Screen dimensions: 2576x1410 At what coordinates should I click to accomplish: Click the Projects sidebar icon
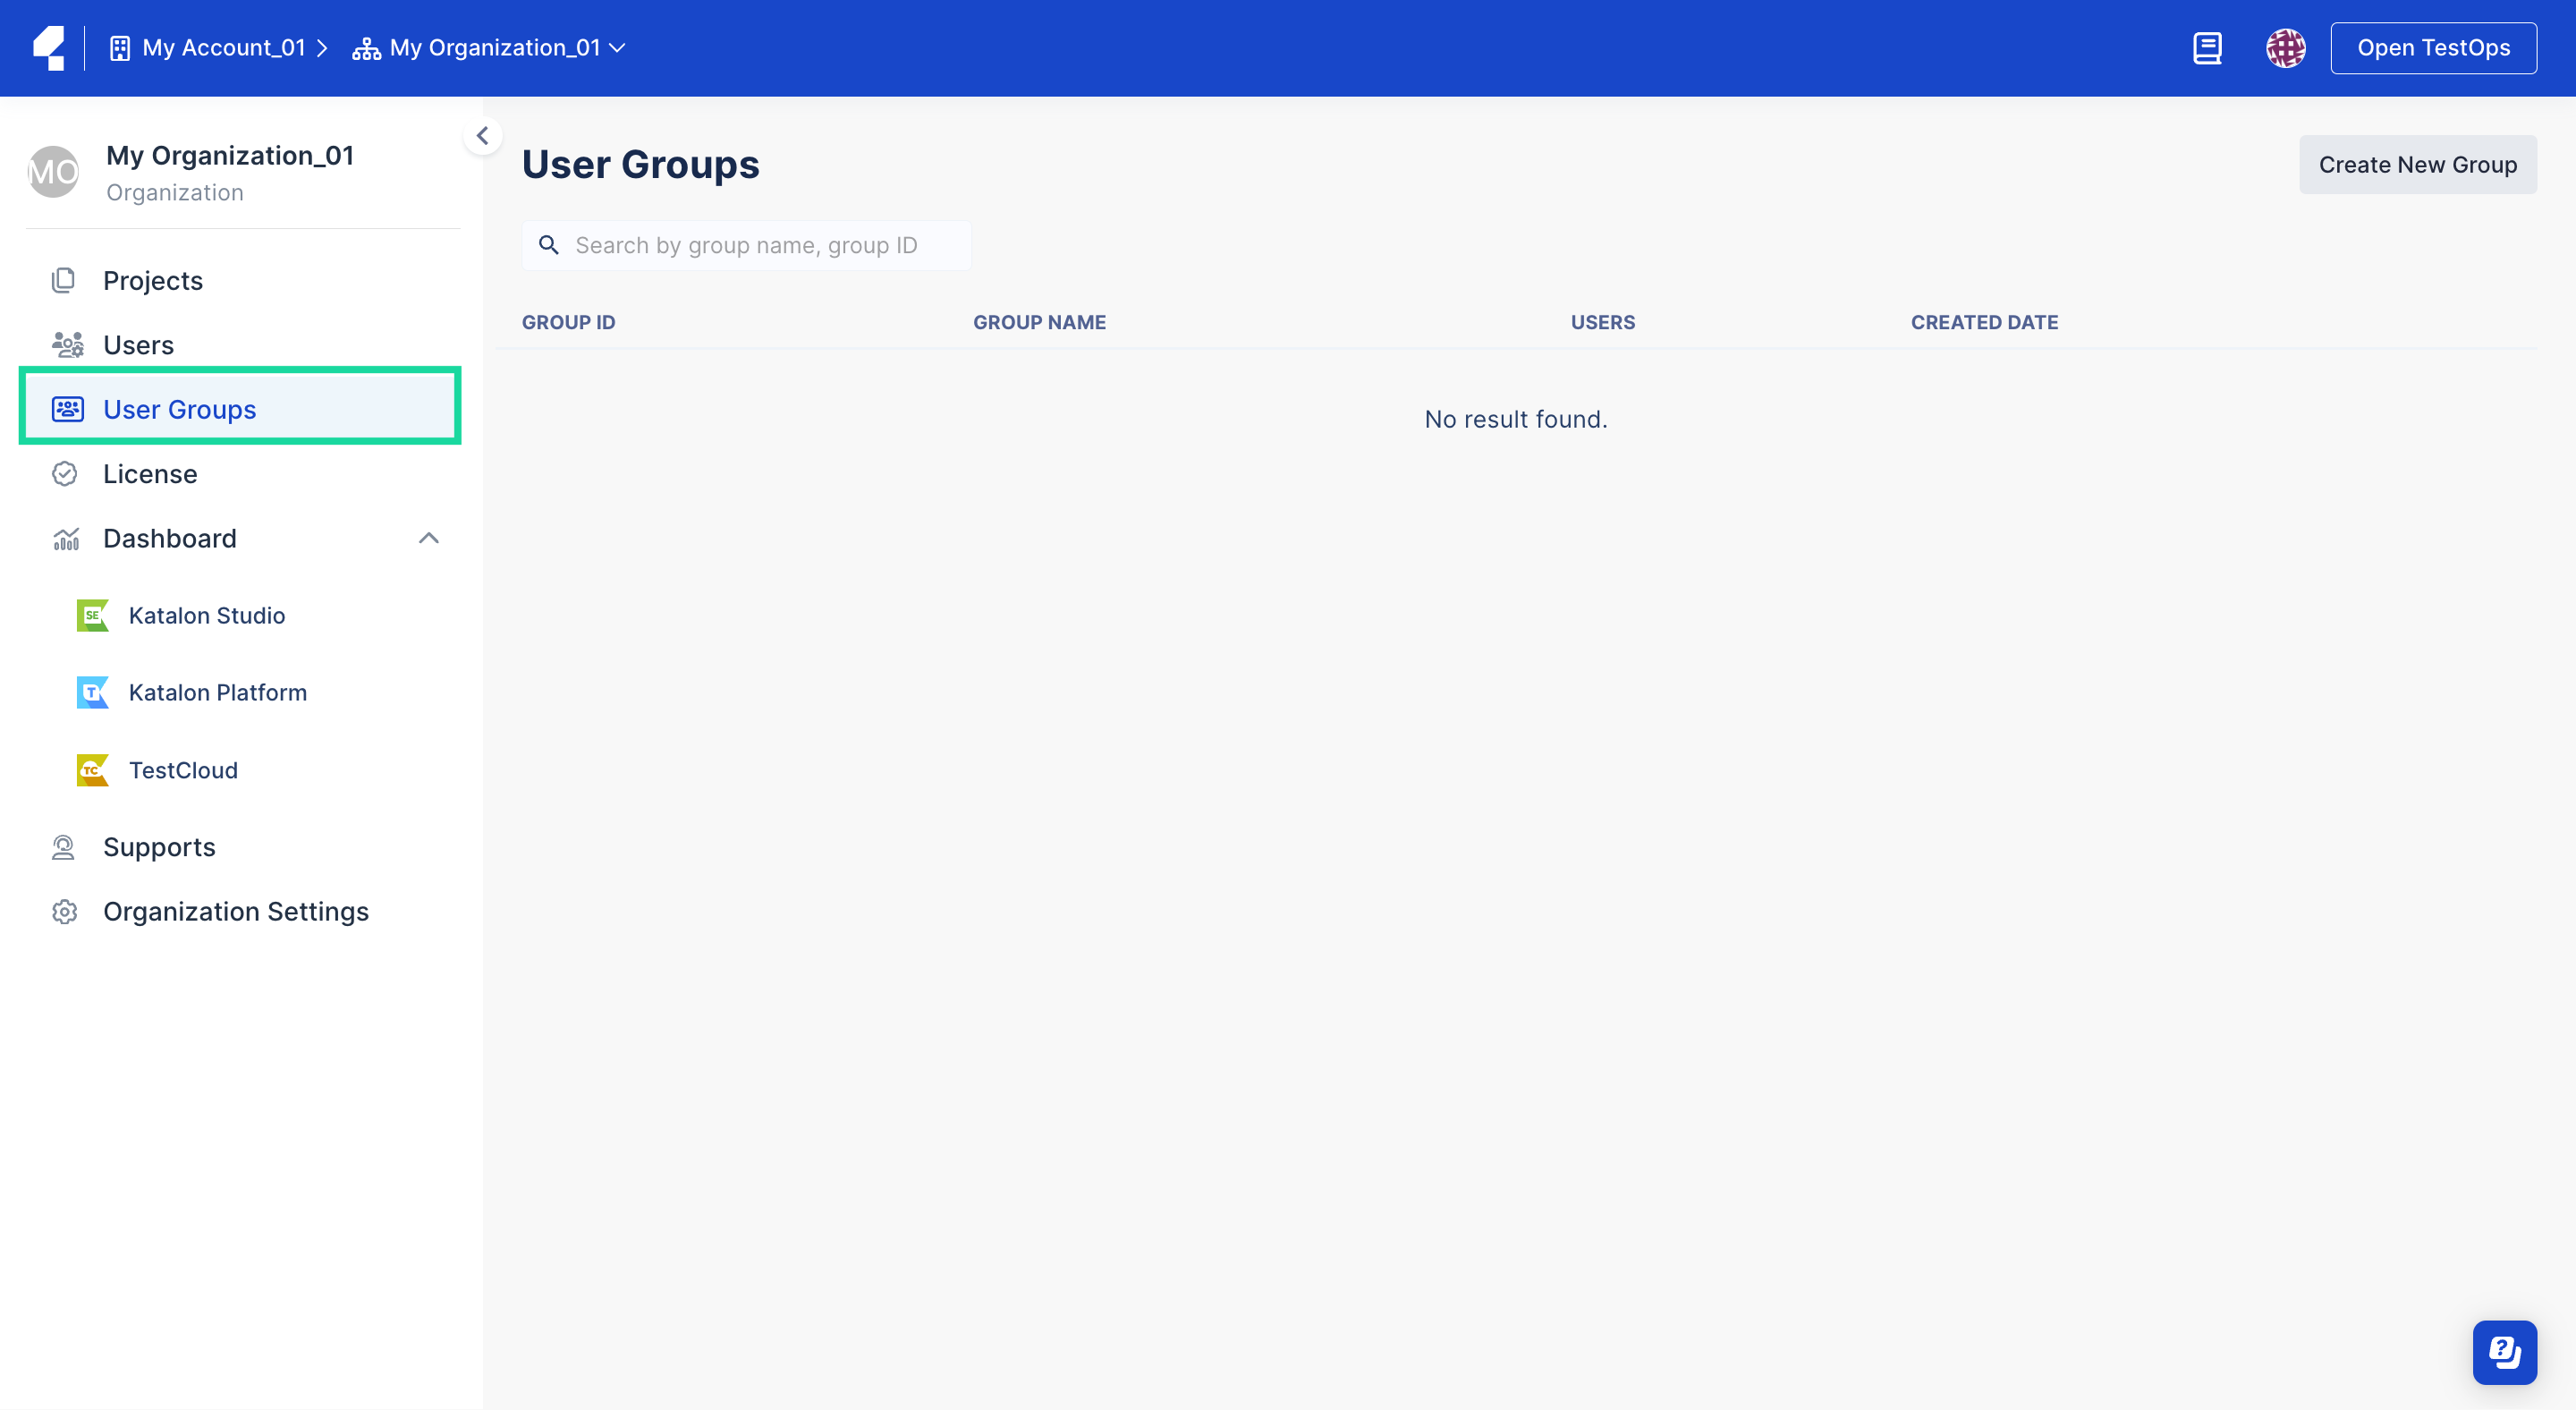tap(63, 278)
